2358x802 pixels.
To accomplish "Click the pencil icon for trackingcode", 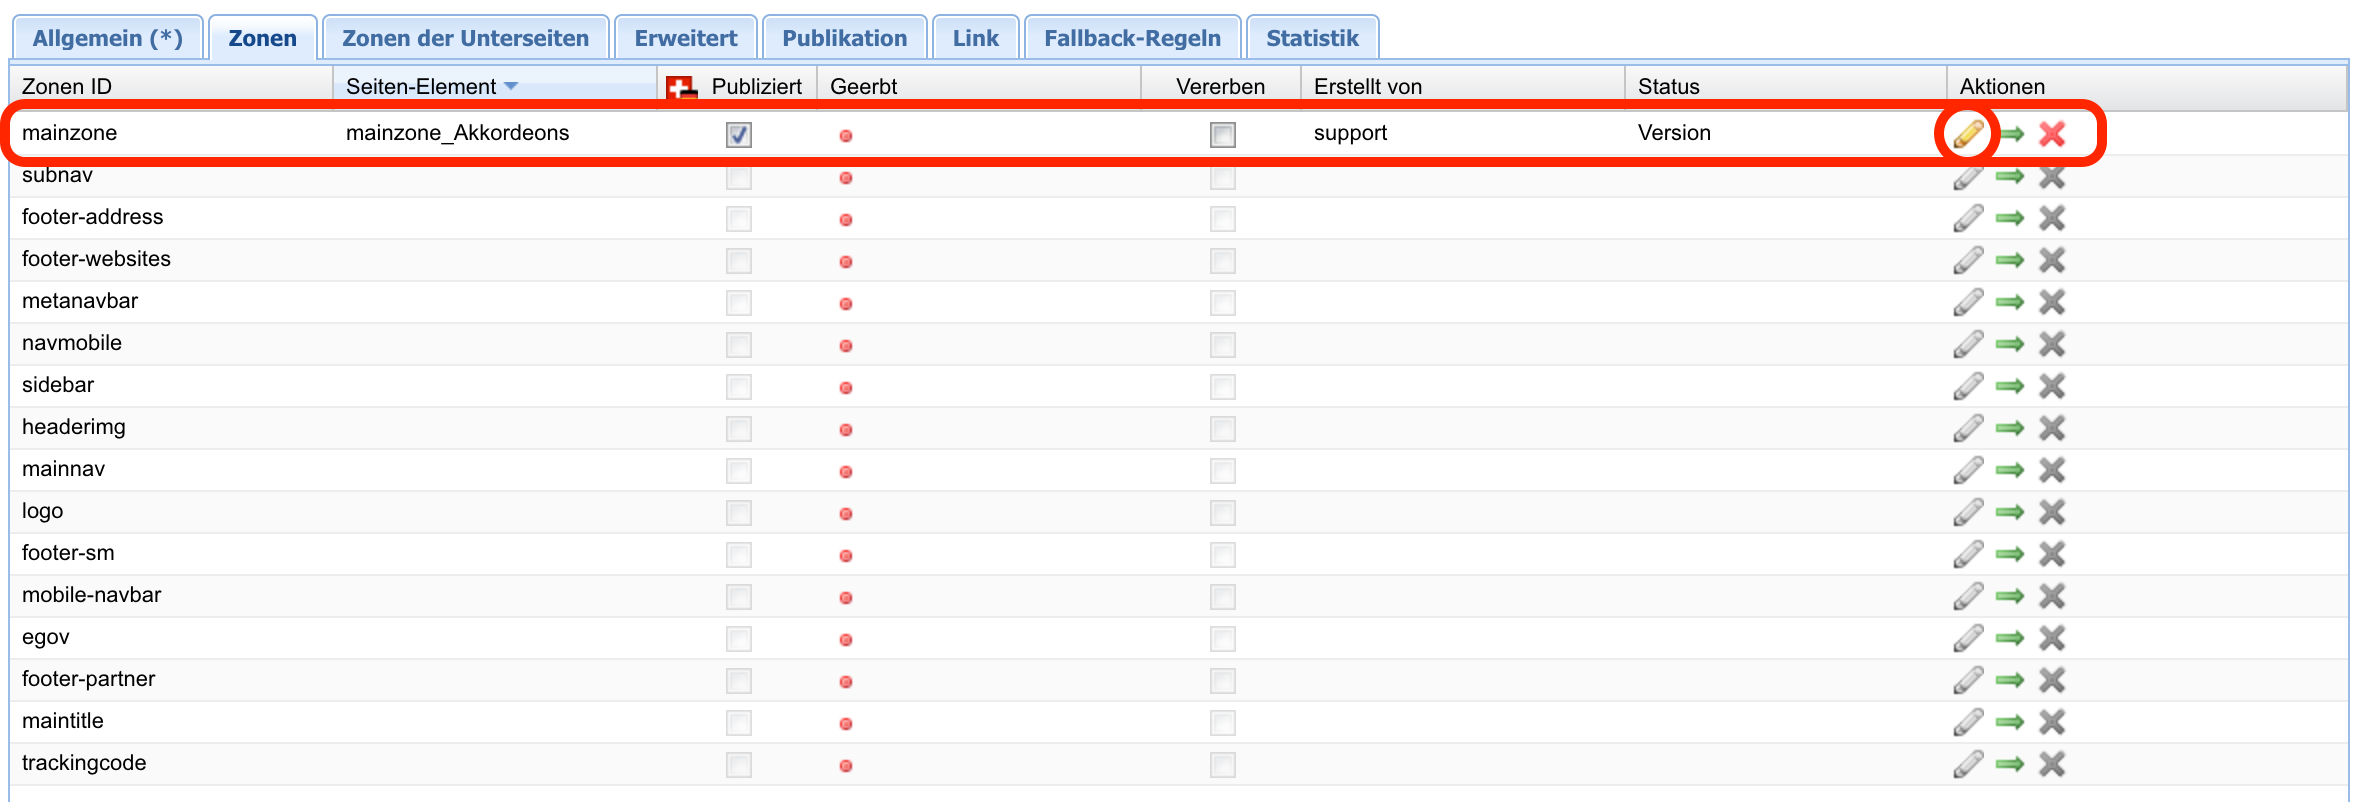I will point(1968,764).
